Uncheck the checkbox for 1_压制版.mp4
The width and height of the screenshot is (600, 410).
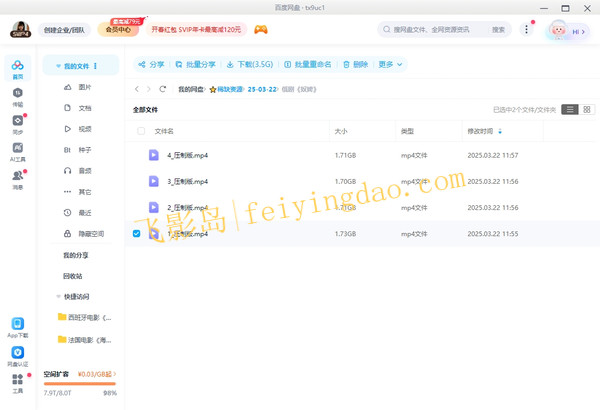pyautogui.click(x=137, y=234)
